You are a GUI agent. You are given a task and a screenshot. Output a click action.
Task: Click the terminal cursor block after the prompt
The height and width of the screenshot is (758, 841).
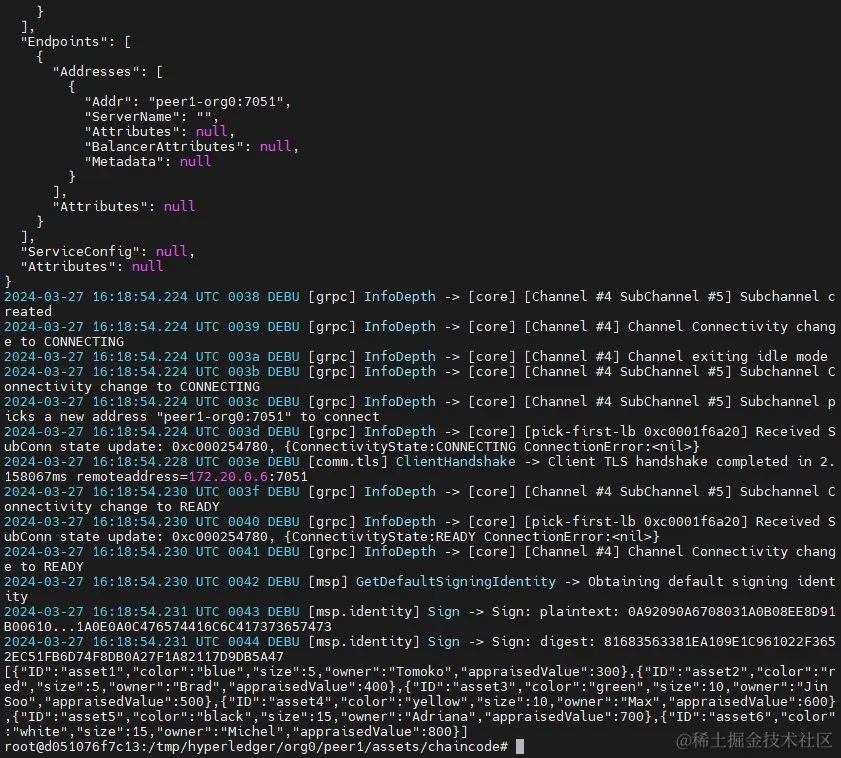519,747
